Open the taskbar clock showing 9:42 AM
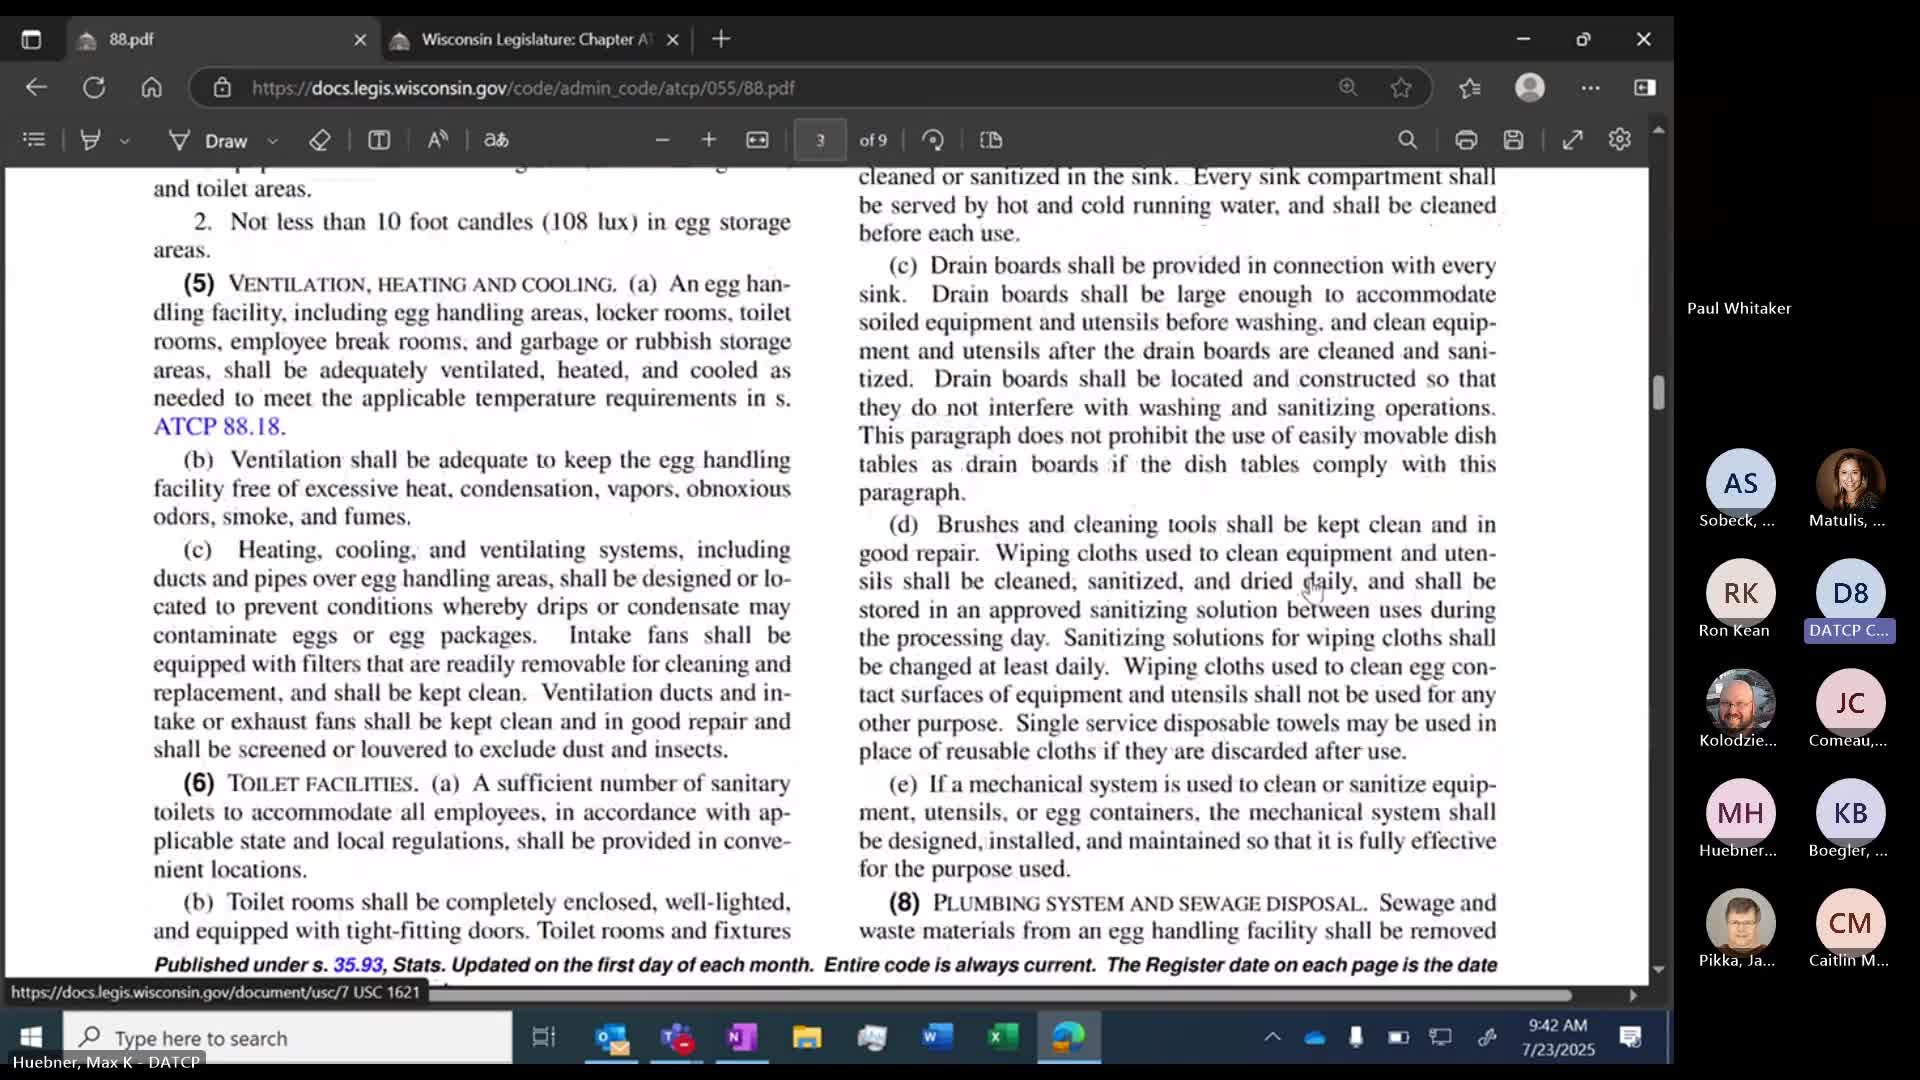The height and width of the screenshot is (1080, 1920). click(1558, 1038)
